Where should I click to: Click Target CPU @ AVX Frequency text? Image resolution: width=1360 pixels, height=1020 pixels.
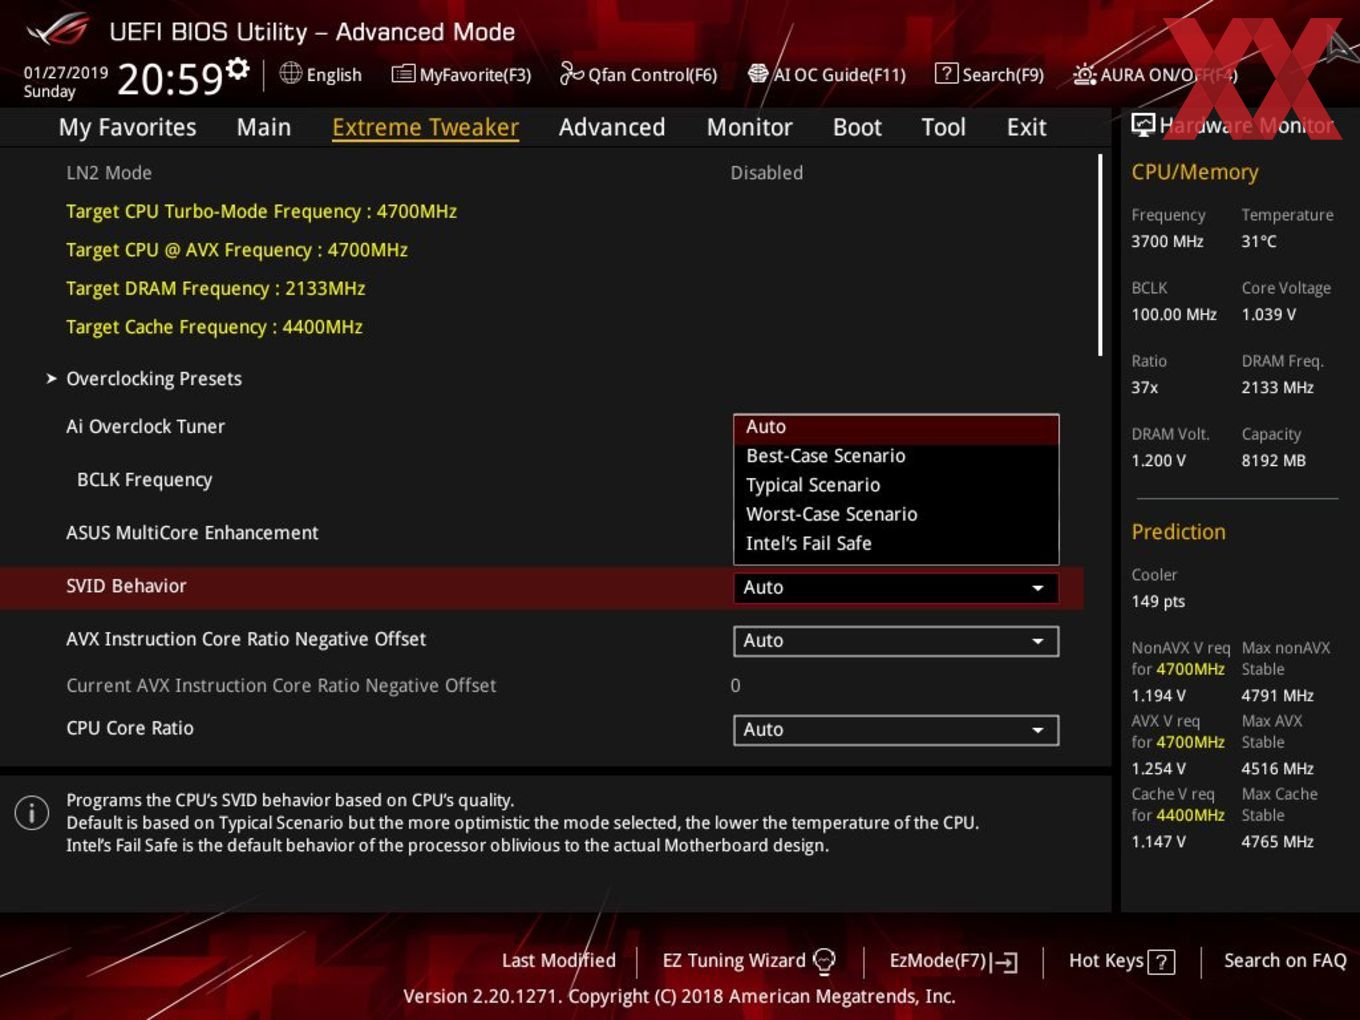(237, 250)
